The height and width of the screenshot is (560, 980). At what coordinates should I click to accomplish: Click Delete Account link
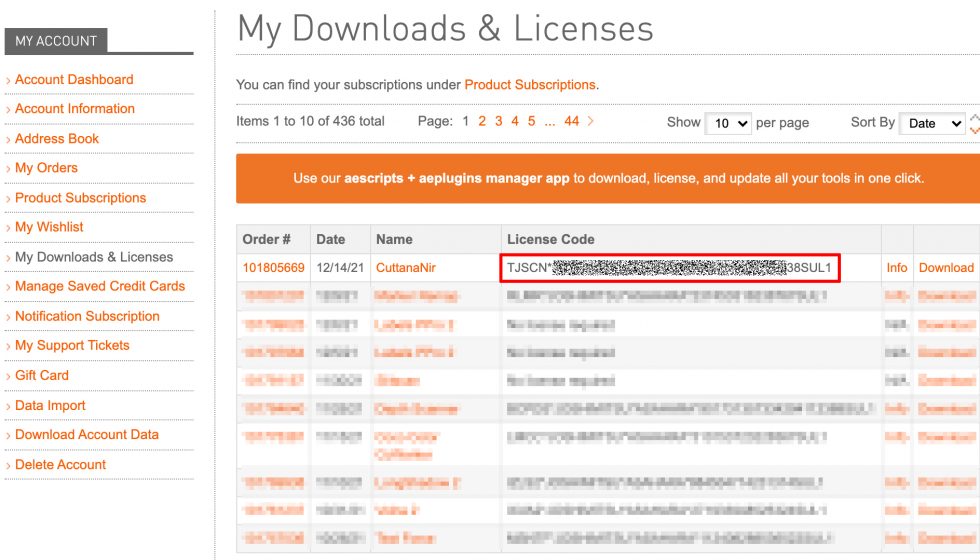pyautogui.click(x=61, y=465)
